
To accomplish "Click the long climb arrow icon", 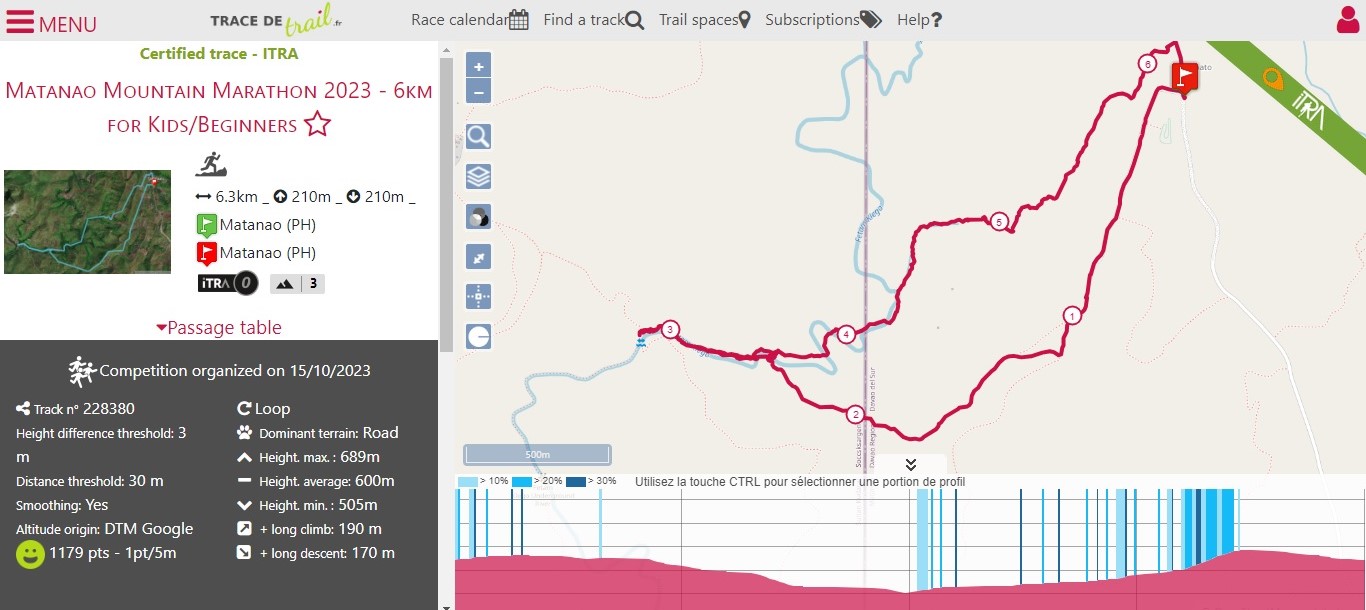I will [x=244, y=529].
